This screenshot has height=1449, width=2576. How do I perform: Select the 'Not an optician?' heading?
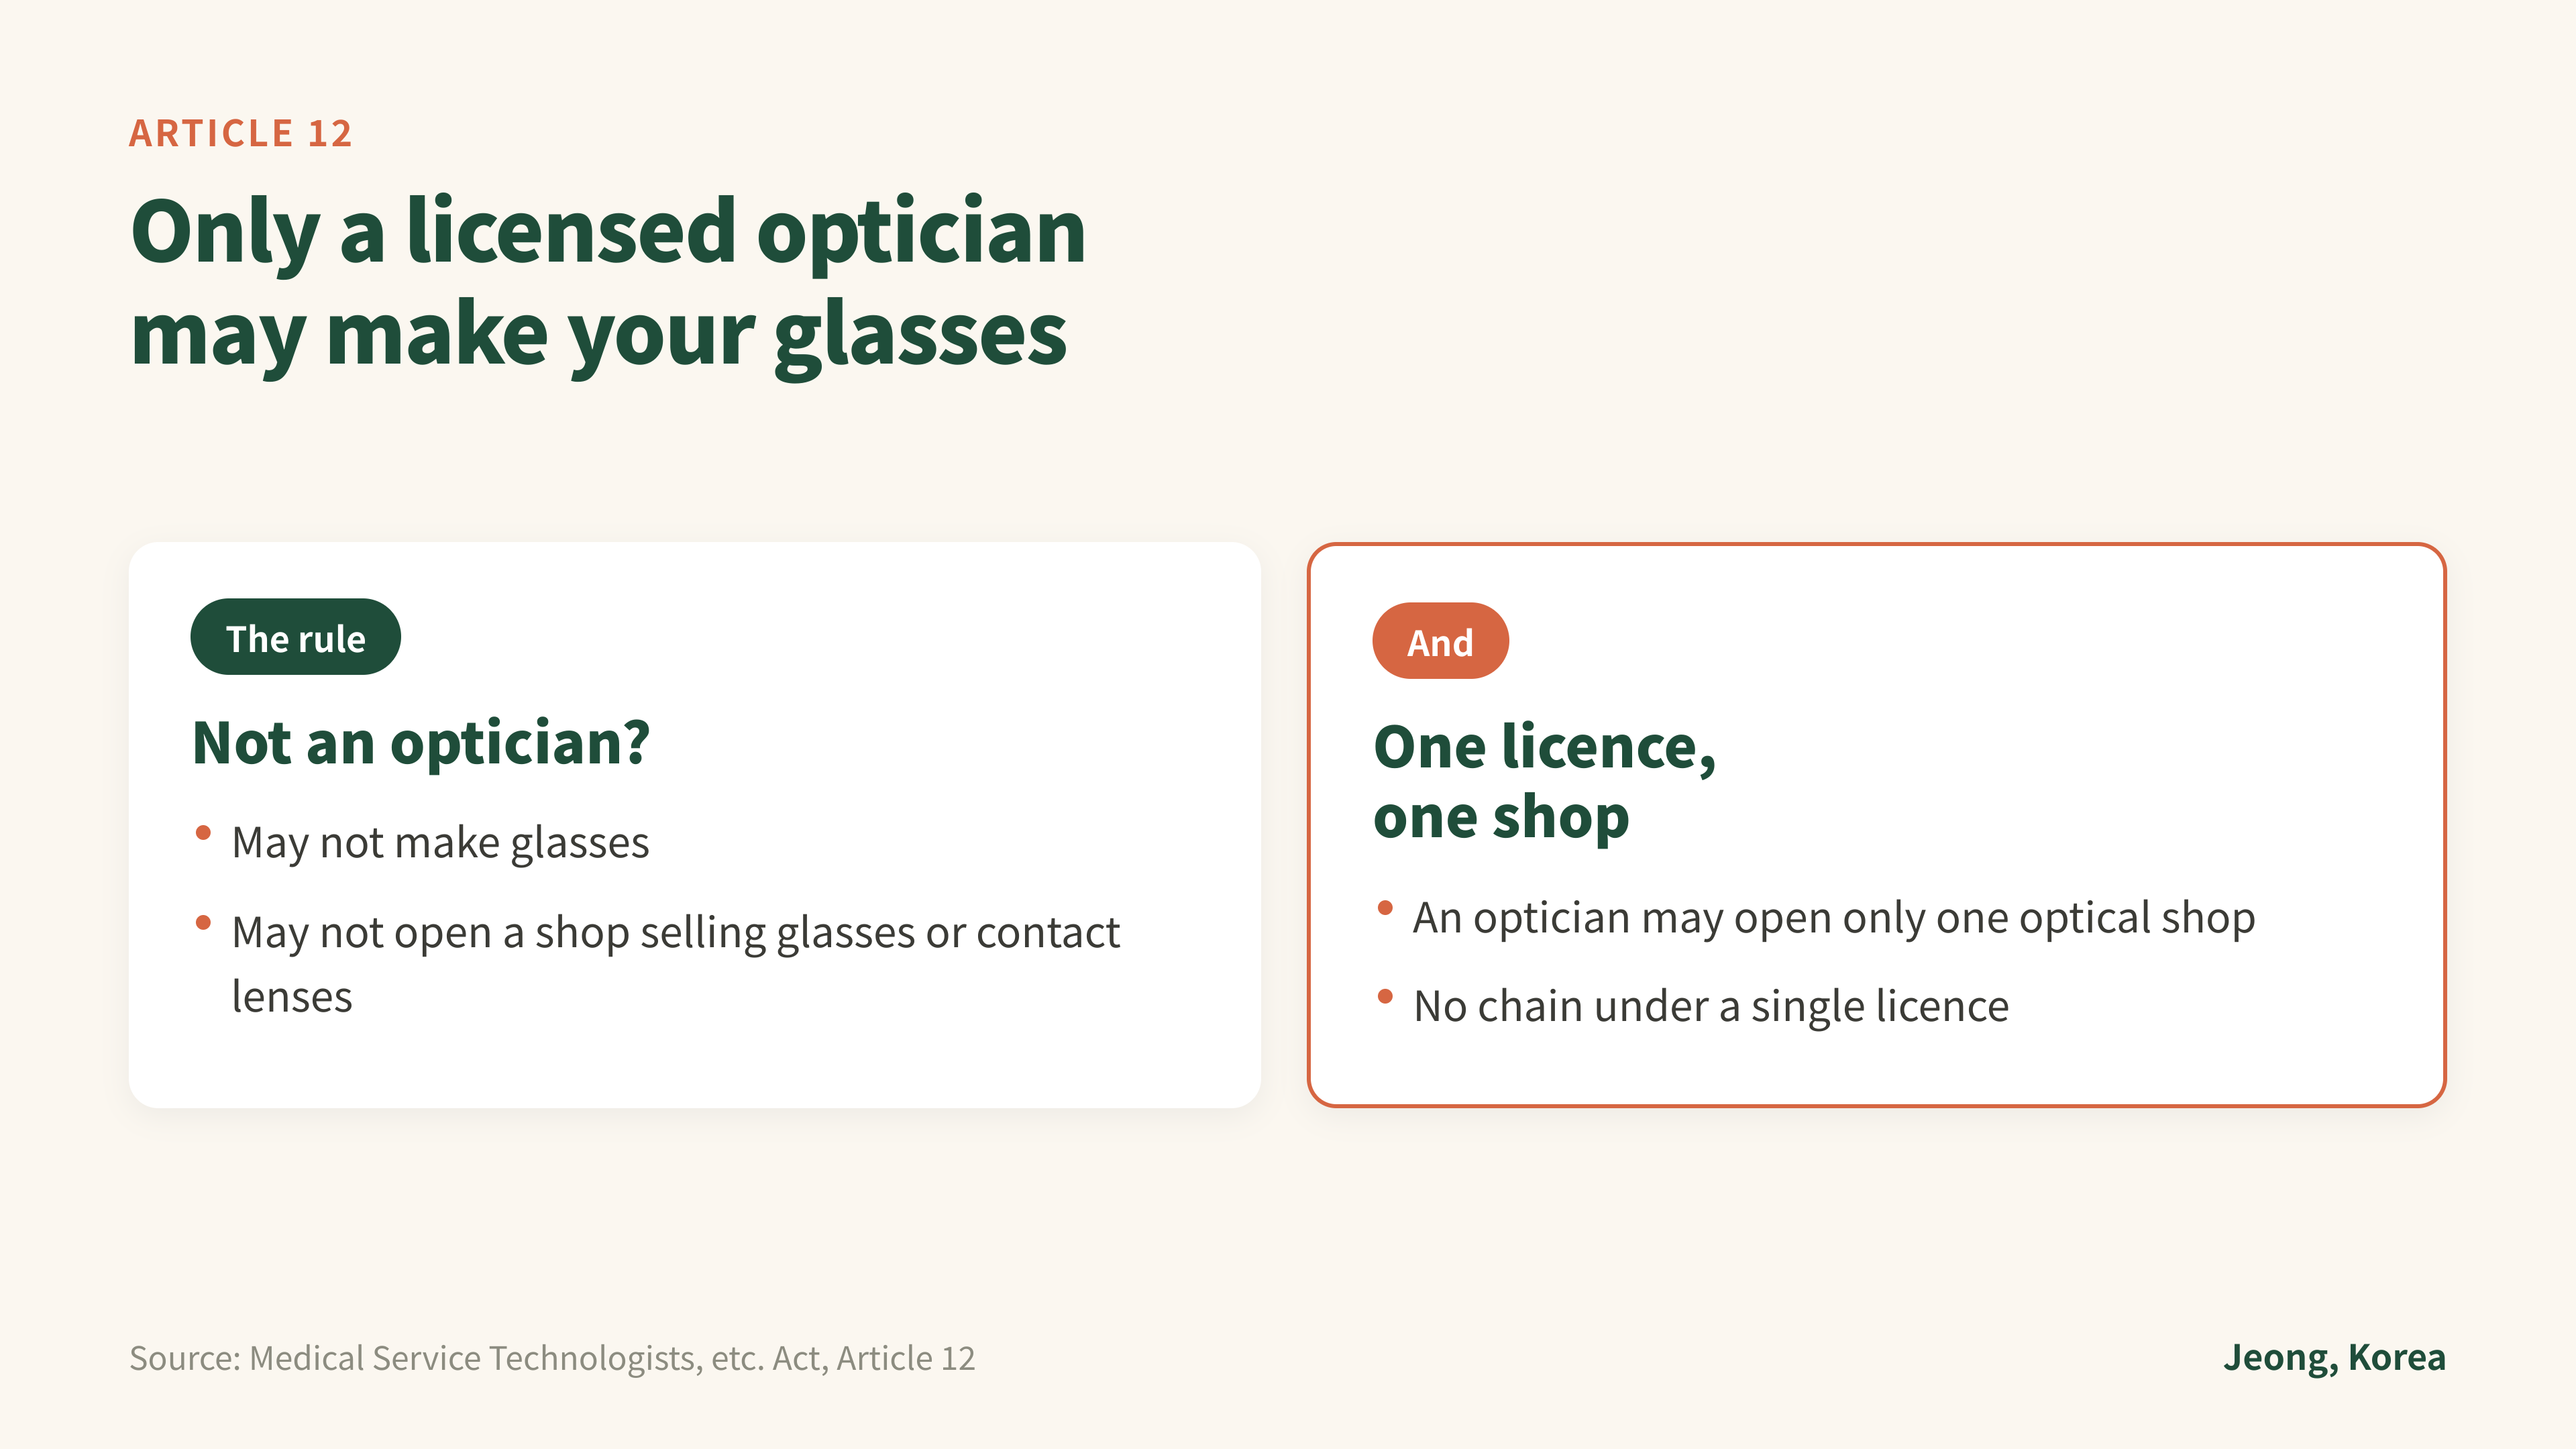pos(421,743)
